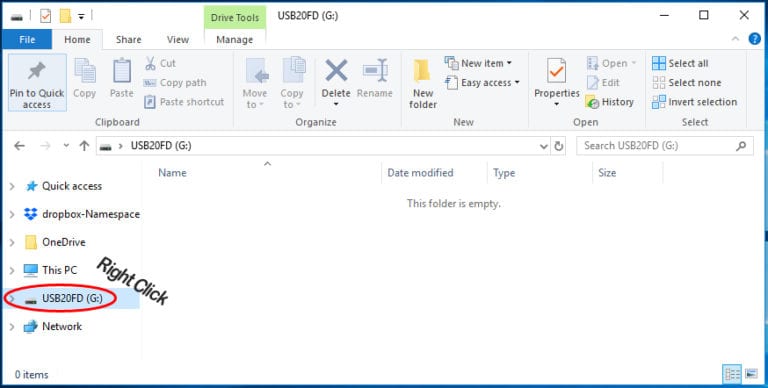Screen dimensions: 768x388
Task: Sort by the Type column header
Action: (504, 172)
